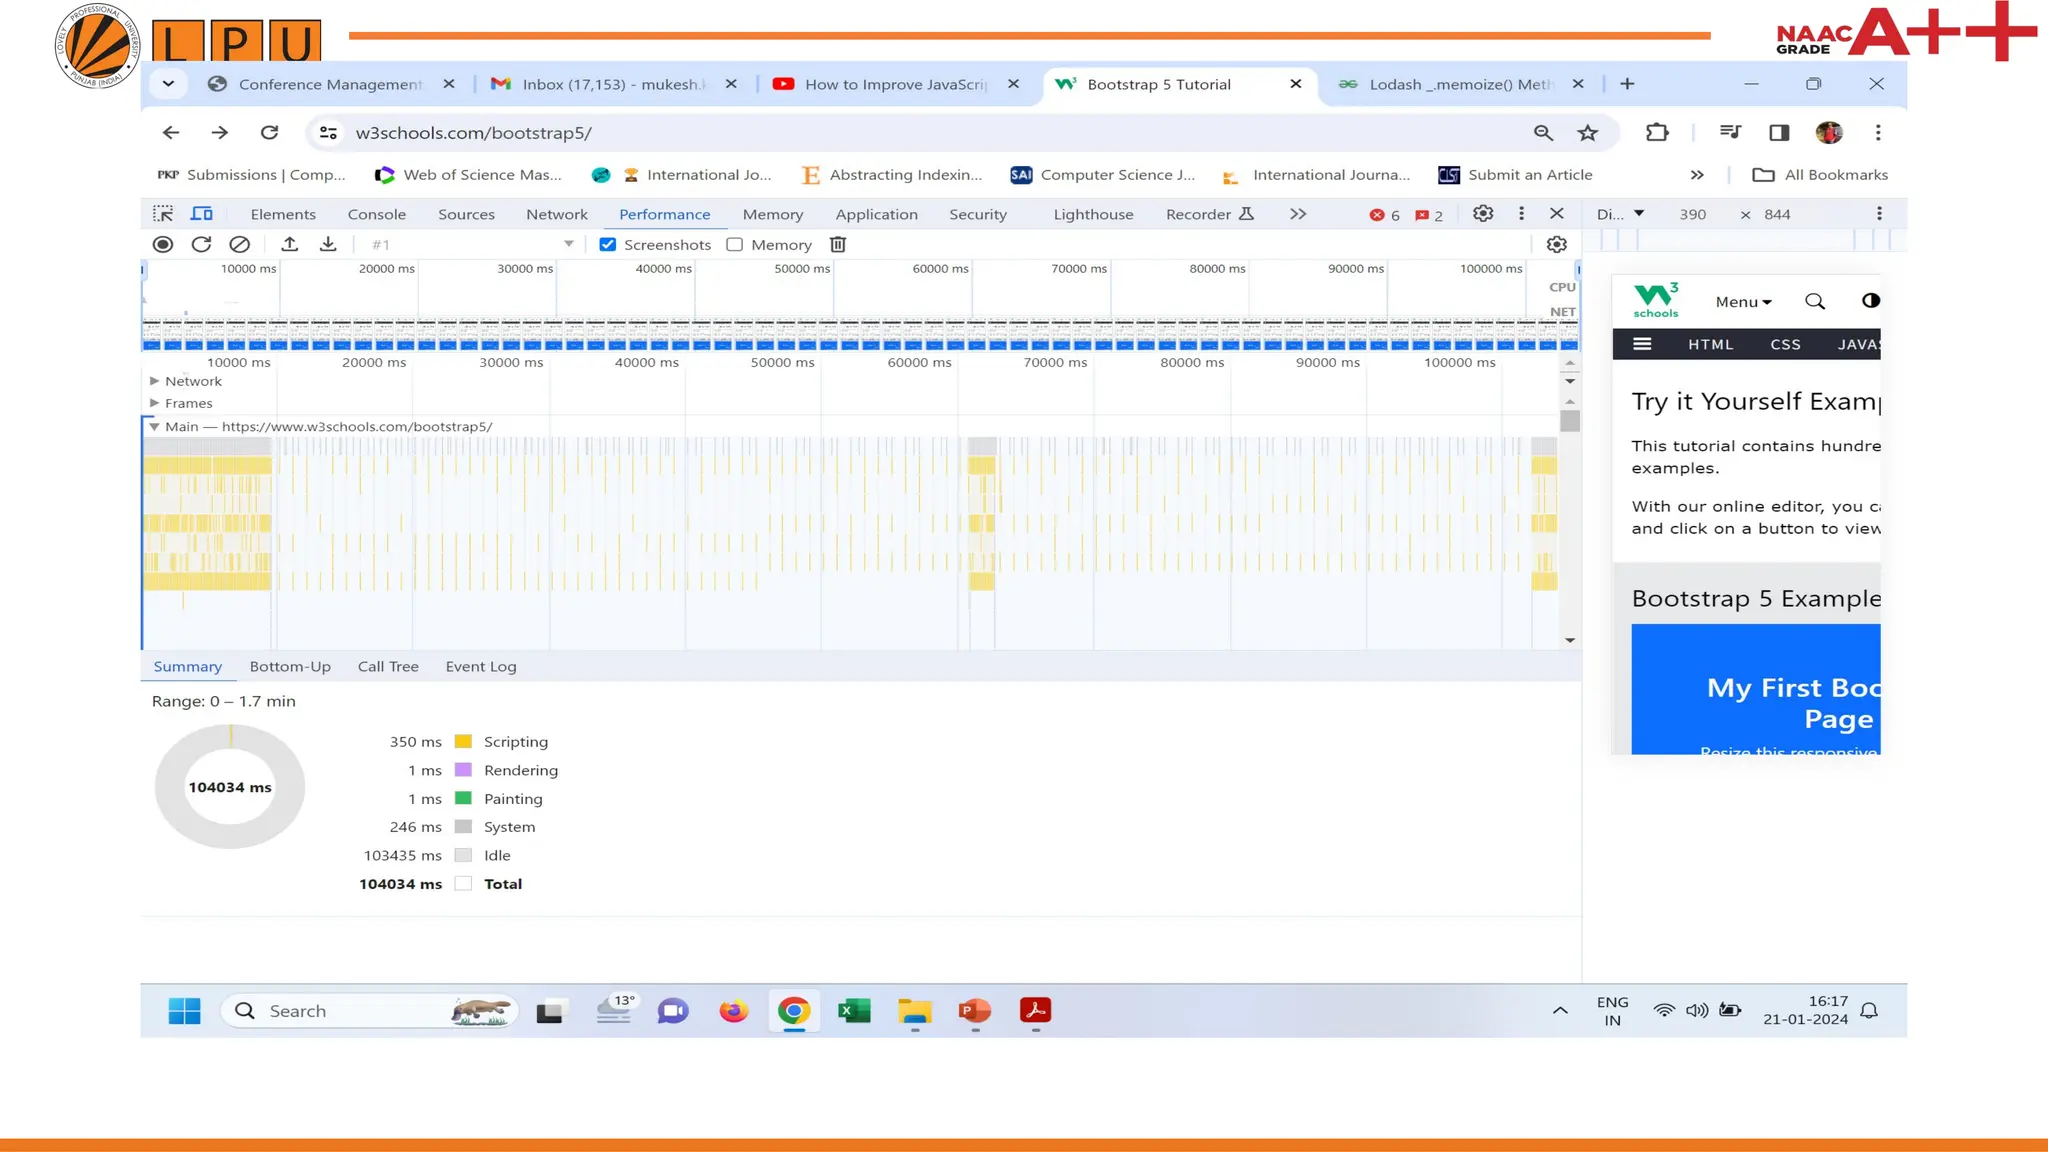This screenshot has width=2048, height=1152.
Task: Click the inspect element selector icon
Action: click(163, 214)
